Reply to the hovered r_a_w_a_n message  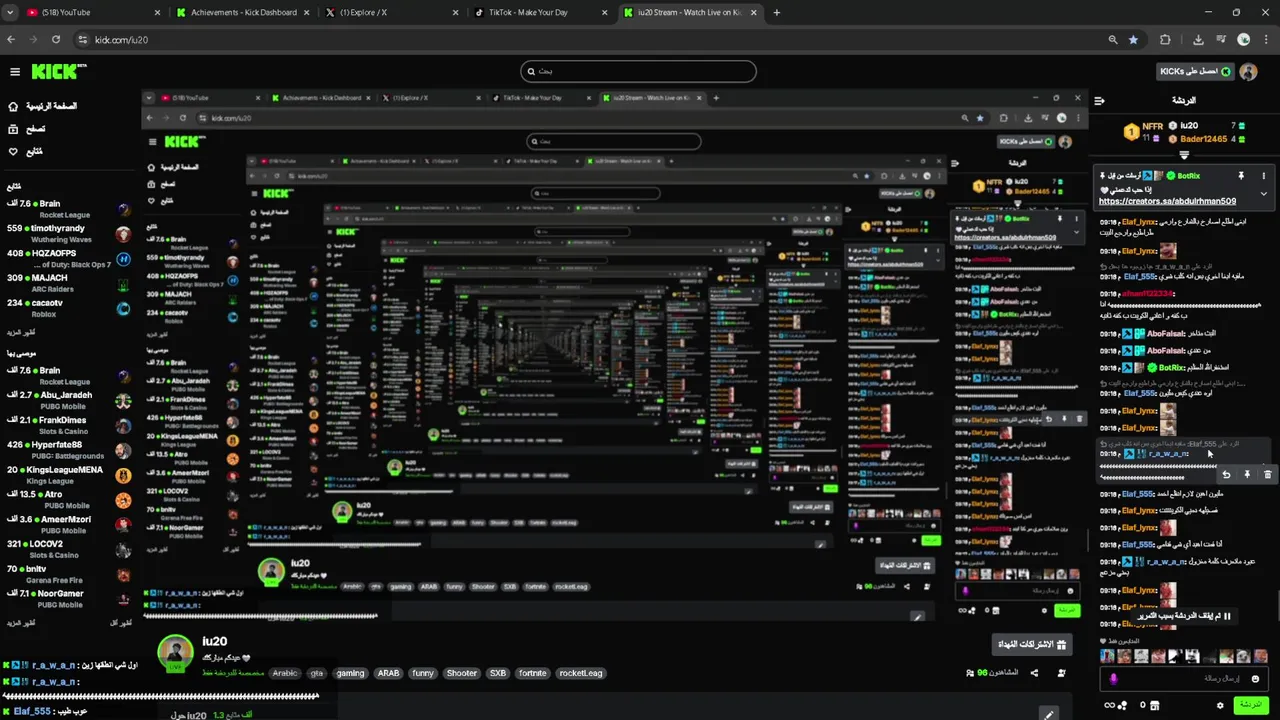click(1226, 475)
